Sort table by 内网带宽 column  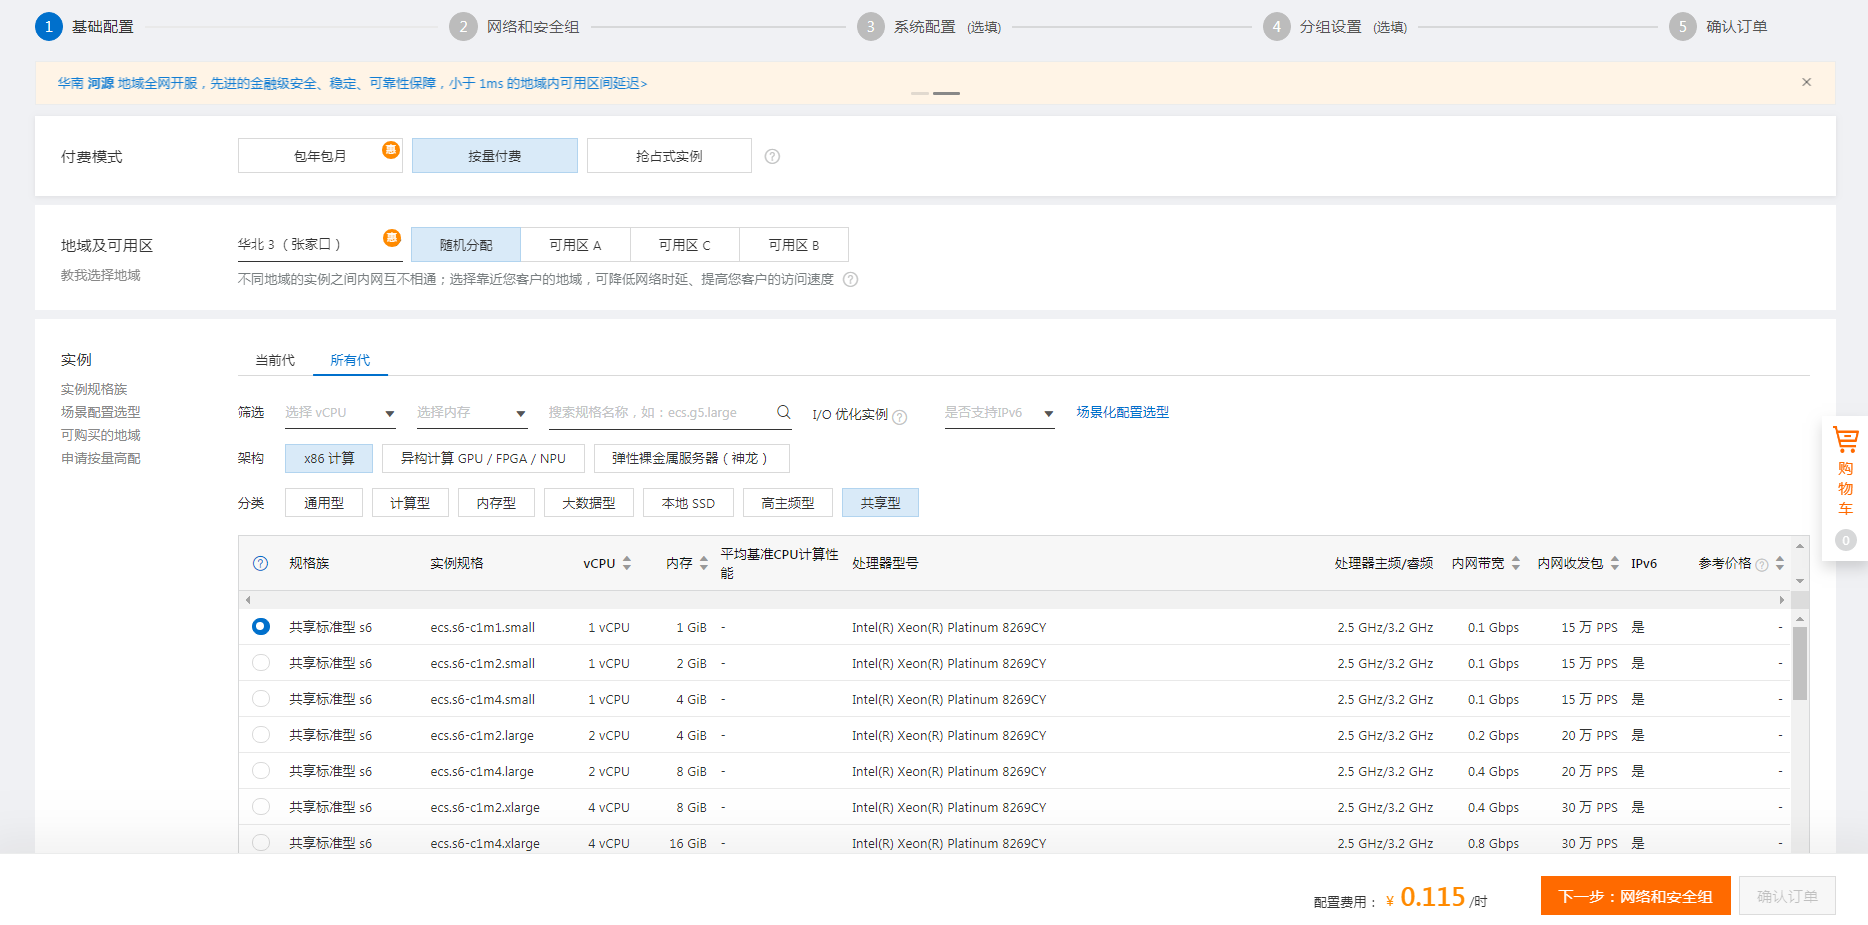click(1516, 563)
